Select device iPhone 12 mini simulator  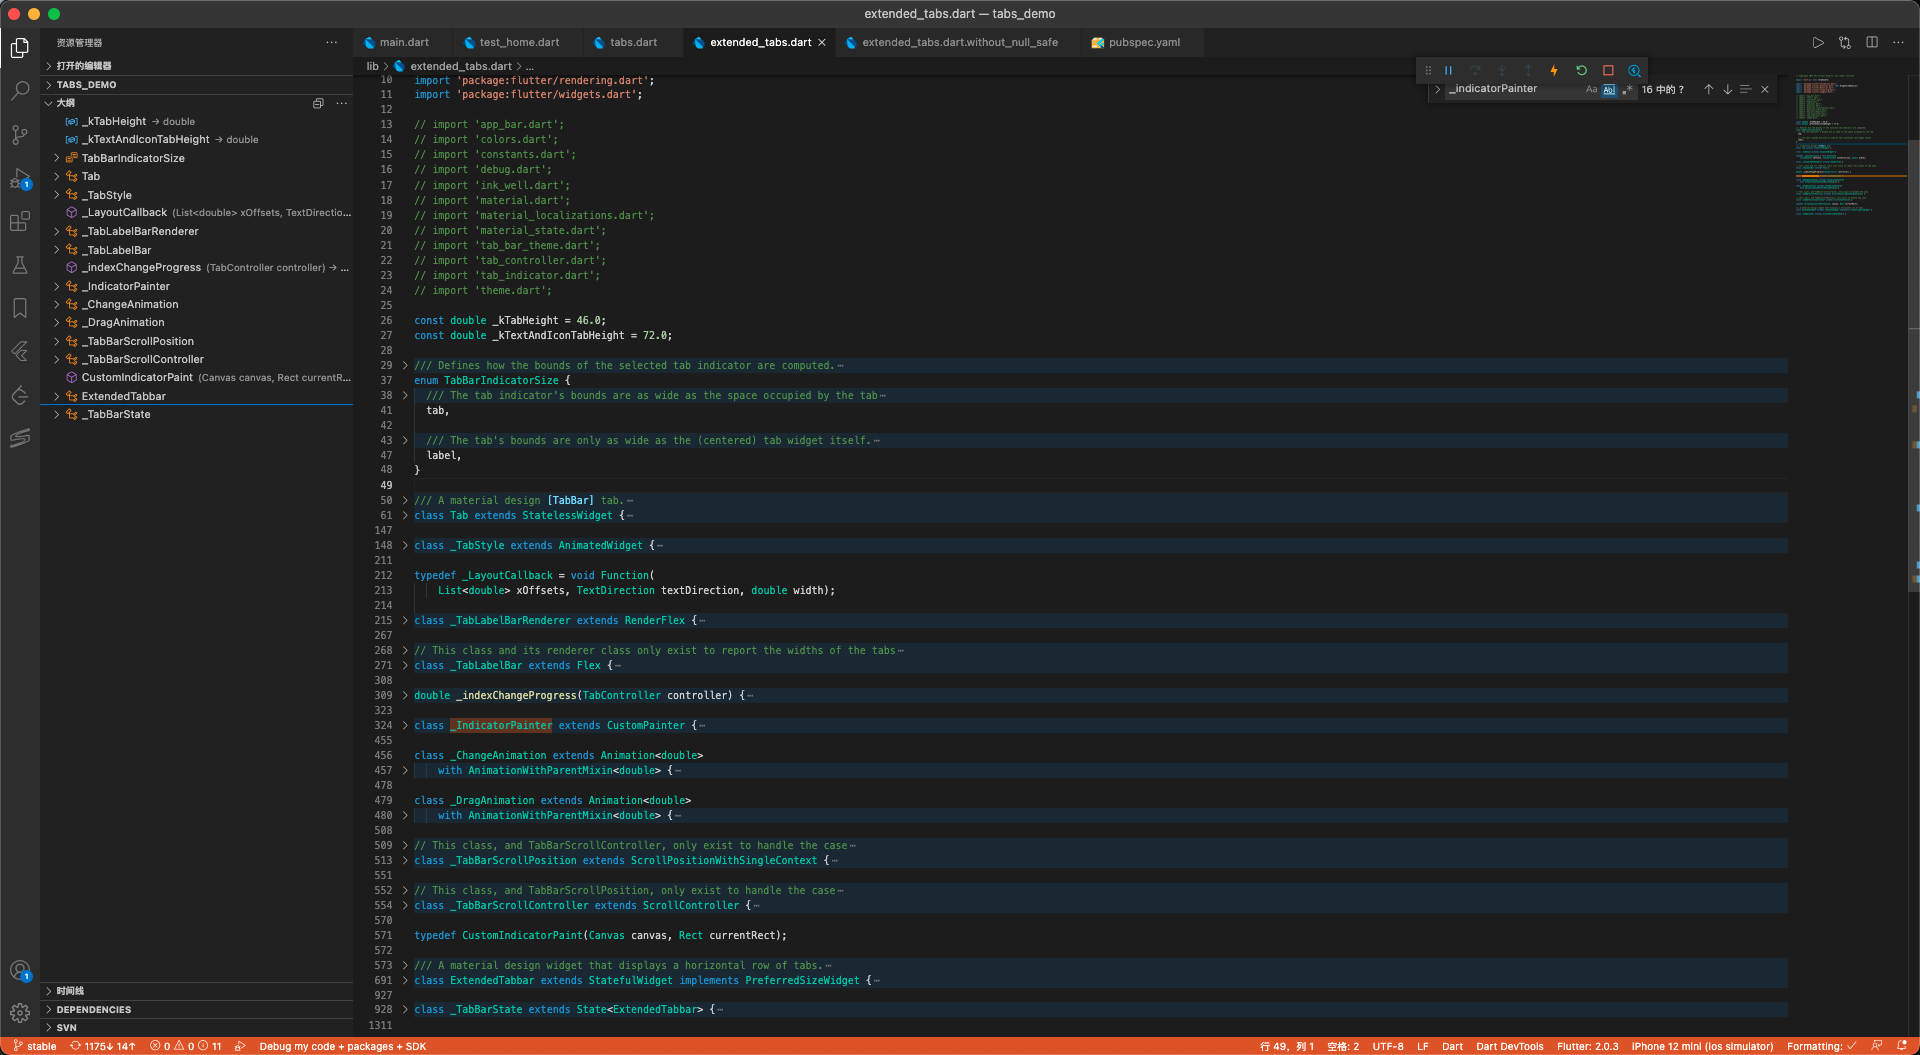1702,1046
